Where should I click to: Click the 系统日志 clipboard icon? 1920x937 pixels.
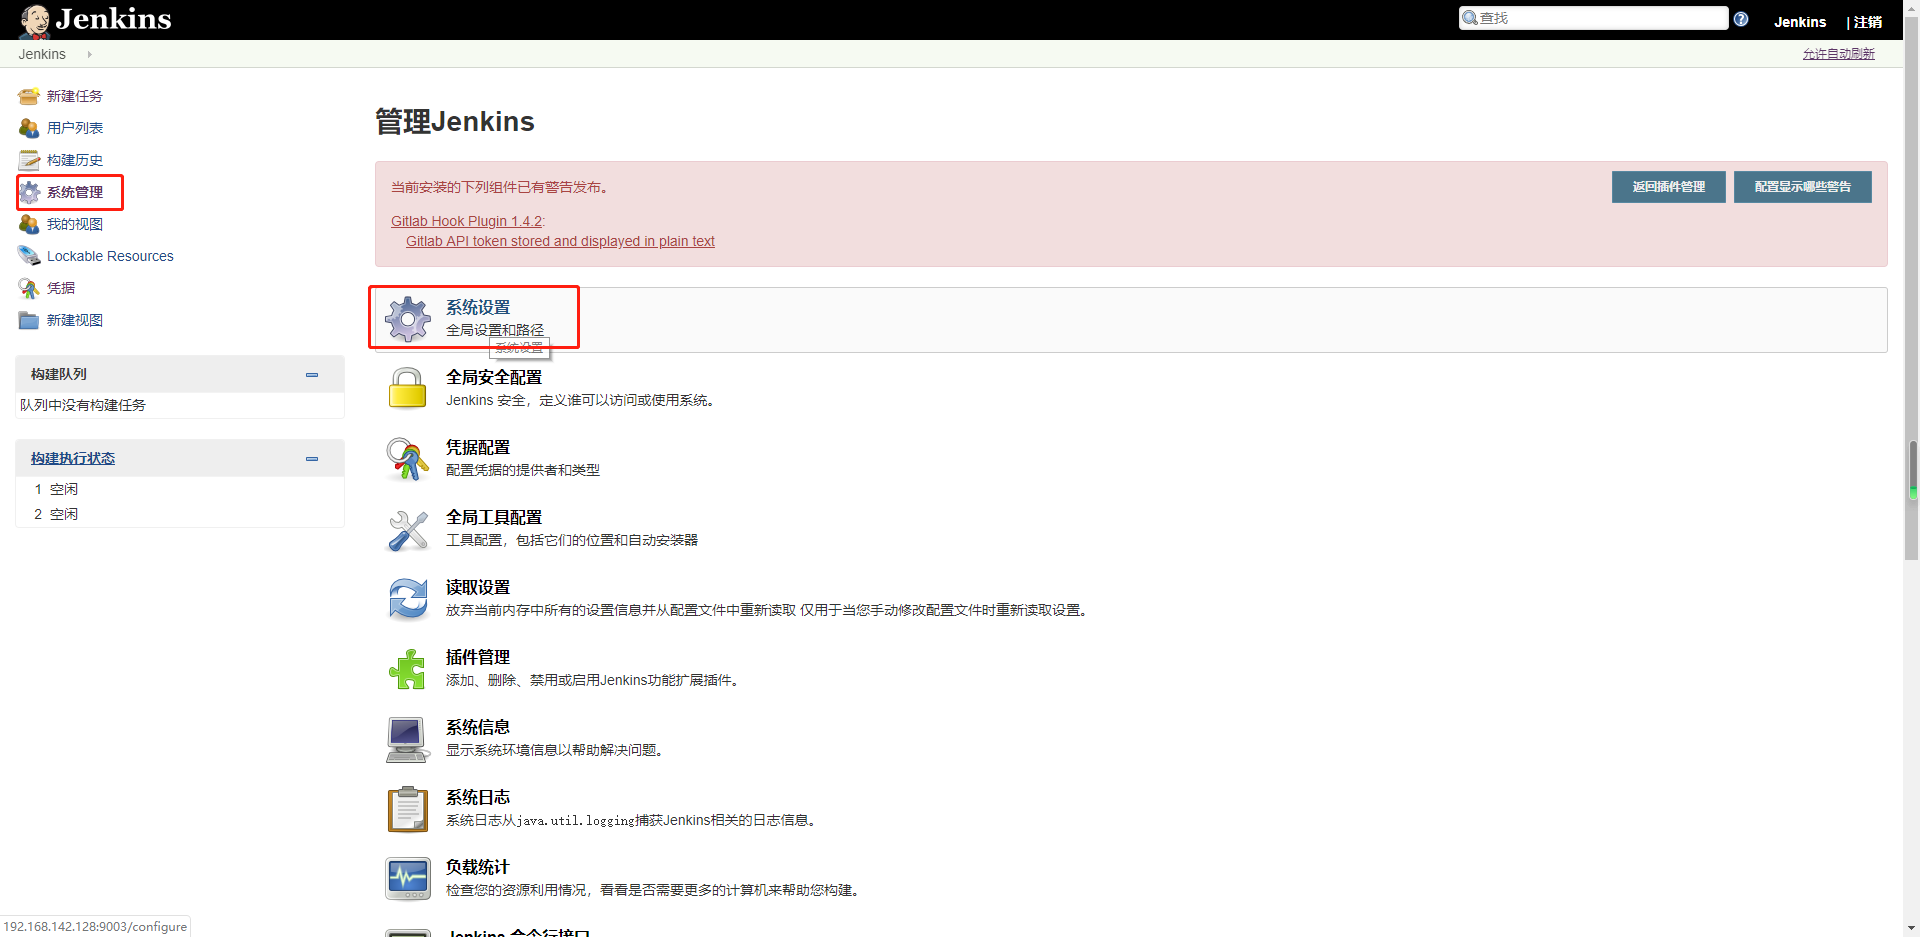tap(408, 809)
